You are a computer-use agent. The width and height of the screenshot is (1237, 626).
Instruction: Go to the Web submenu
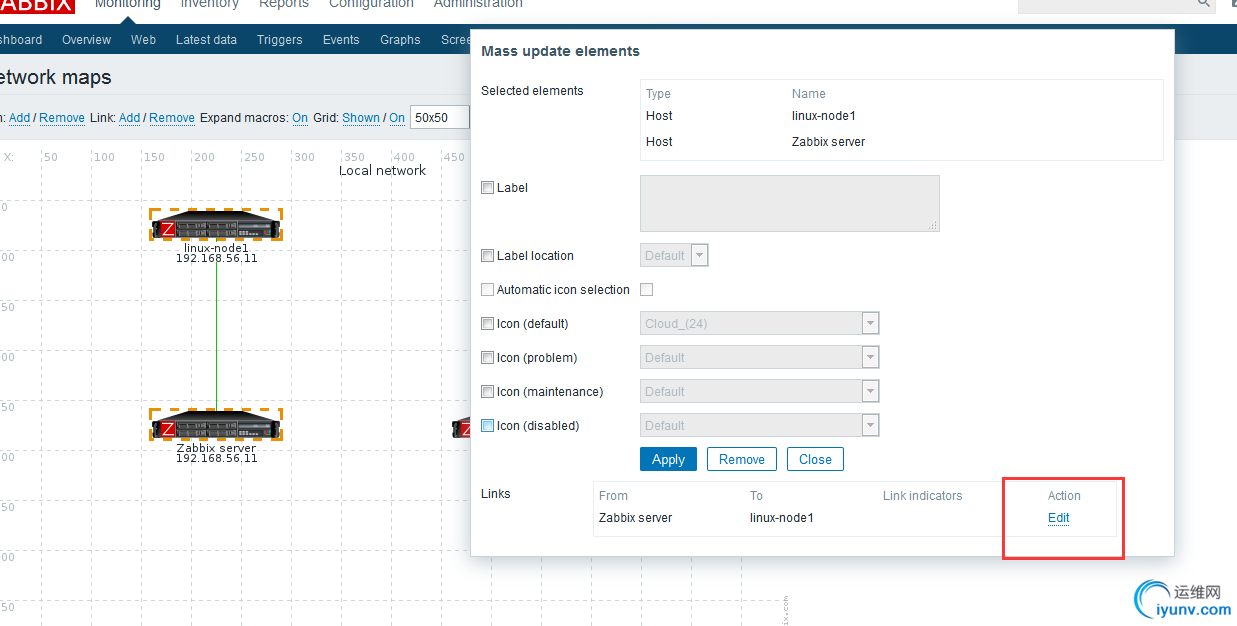pyautogui.click(x=143, y=40)
